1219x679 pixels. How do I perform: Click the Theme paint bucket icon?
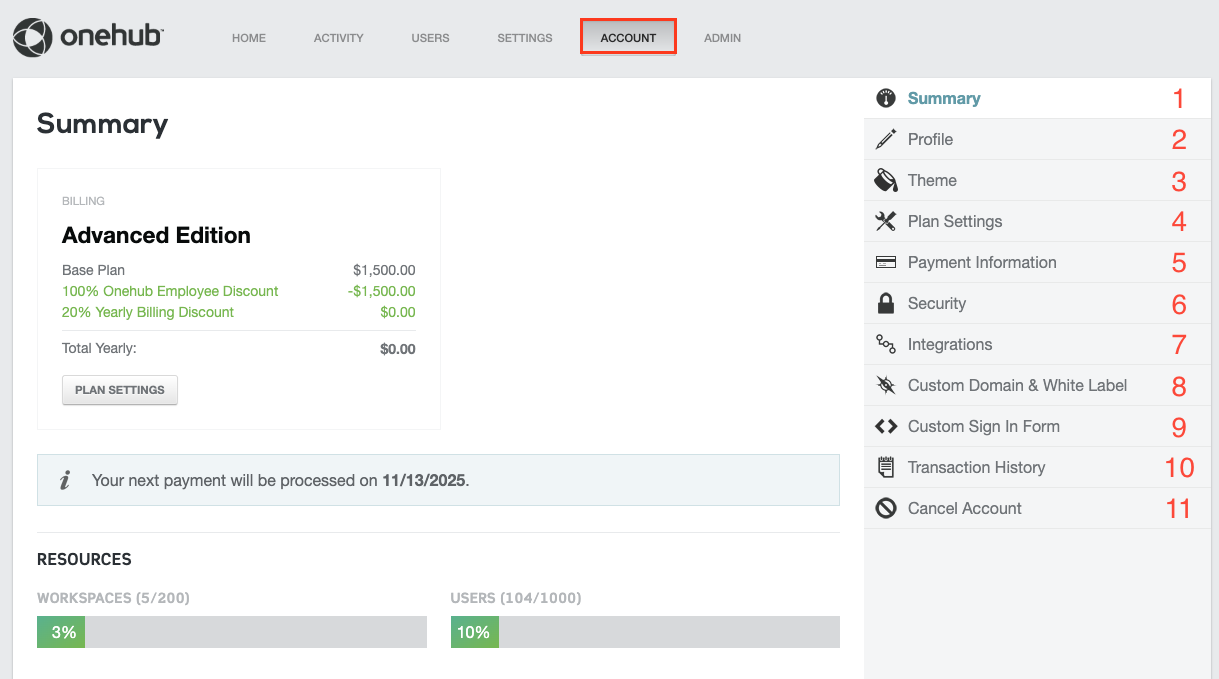885,180
